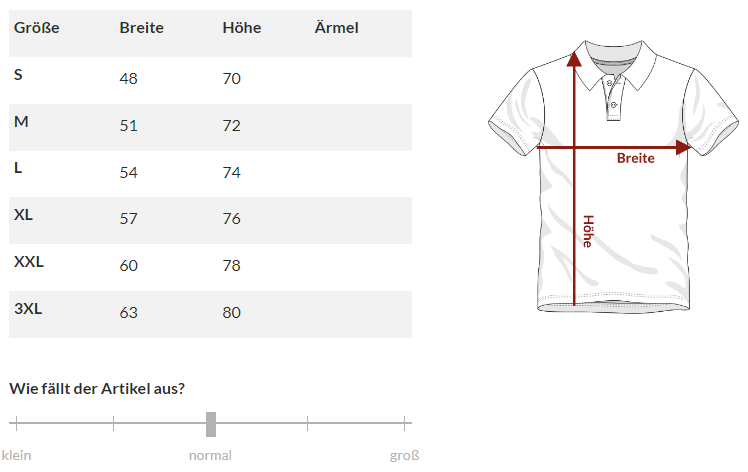Image resolution: width=748 pixels, height=472 pixels.
Task: Click the 'groß' slider label
Action: coord(404,455)
